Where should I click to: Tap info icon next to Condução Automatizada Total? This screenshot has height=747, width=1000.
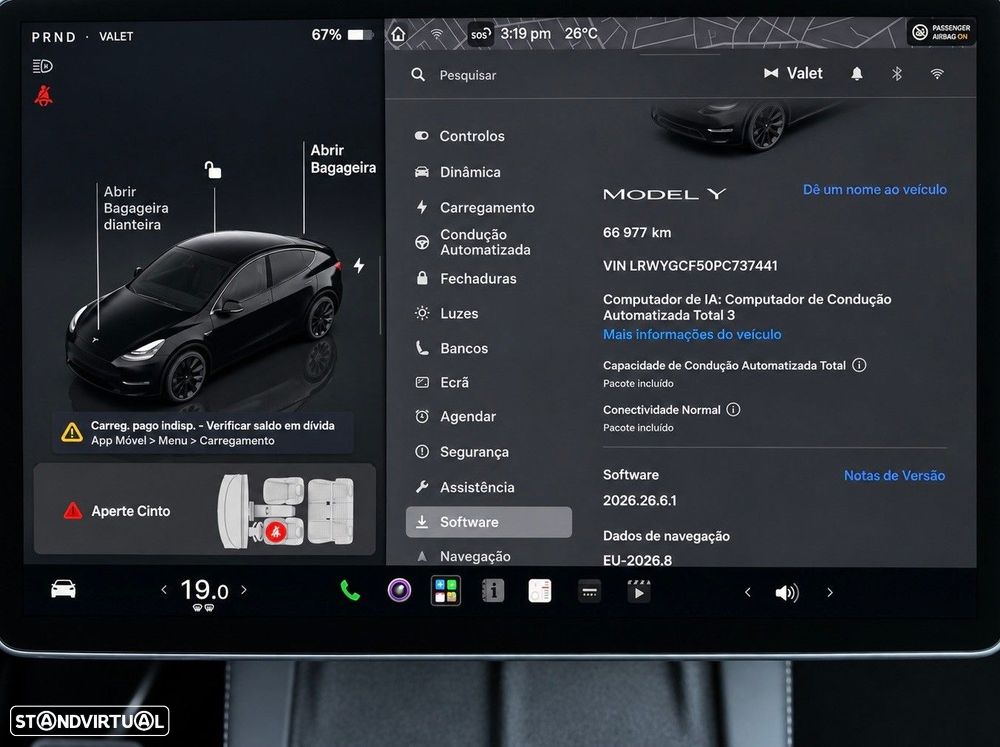859,365
